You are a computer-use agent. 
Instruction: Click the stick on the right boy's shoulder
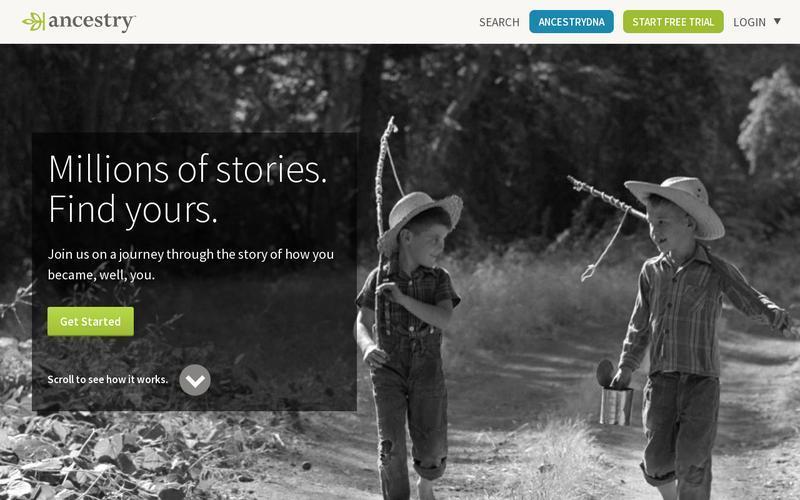click(606, 196)
